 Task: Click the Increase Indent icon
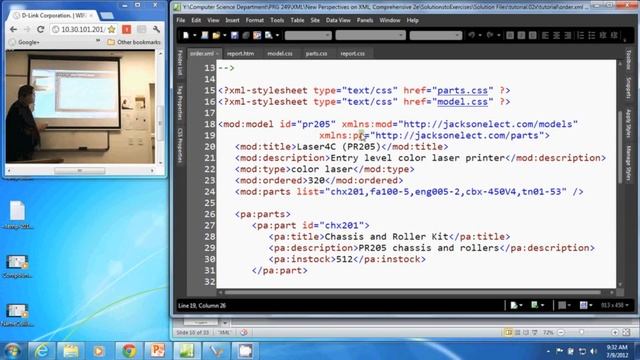click(614, 36)
